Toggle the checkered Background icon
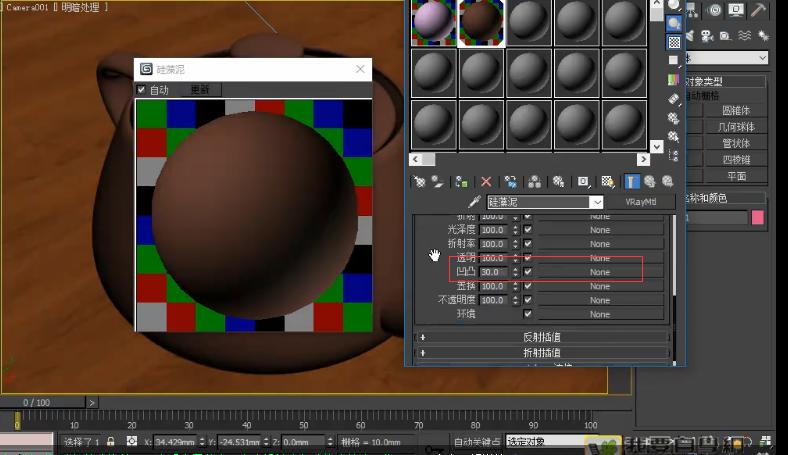 click(674, 43)
